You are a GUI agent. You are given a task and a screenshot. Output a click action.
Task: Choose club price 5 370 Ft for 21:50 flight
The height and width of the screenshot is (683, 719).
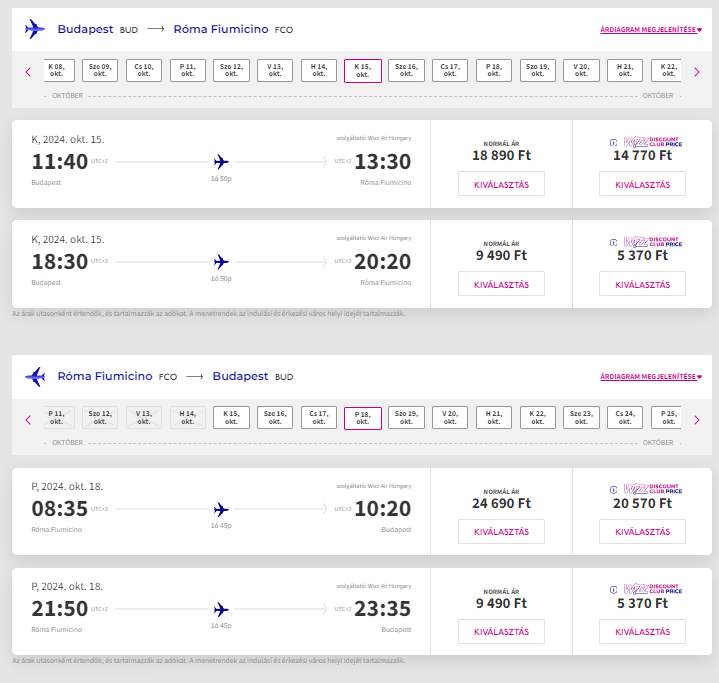pyautogui.click(x=642, y=632)
